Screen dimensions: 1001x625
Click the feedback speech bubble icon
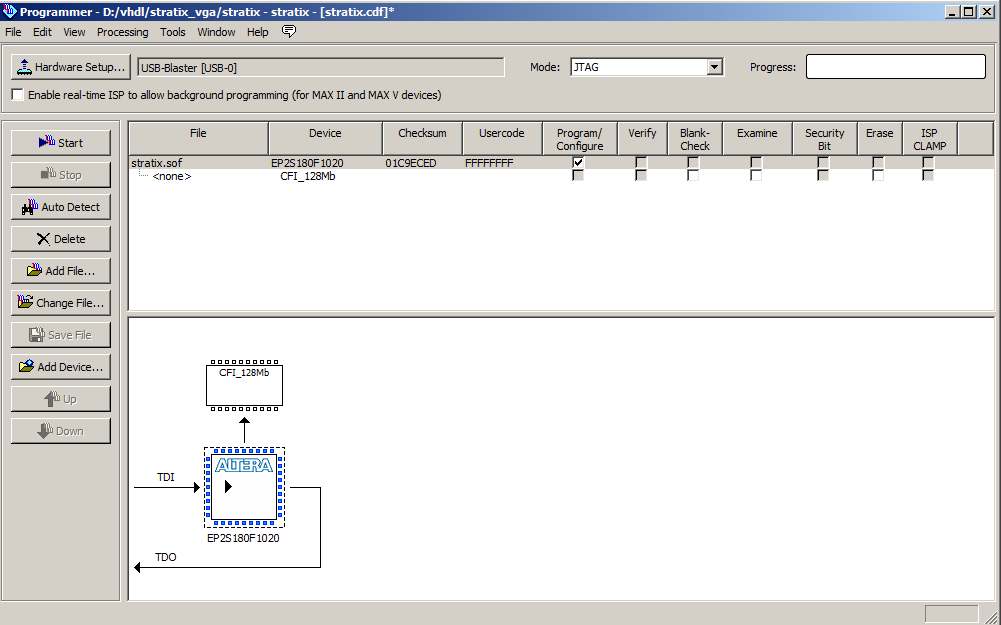click(289, 31)
